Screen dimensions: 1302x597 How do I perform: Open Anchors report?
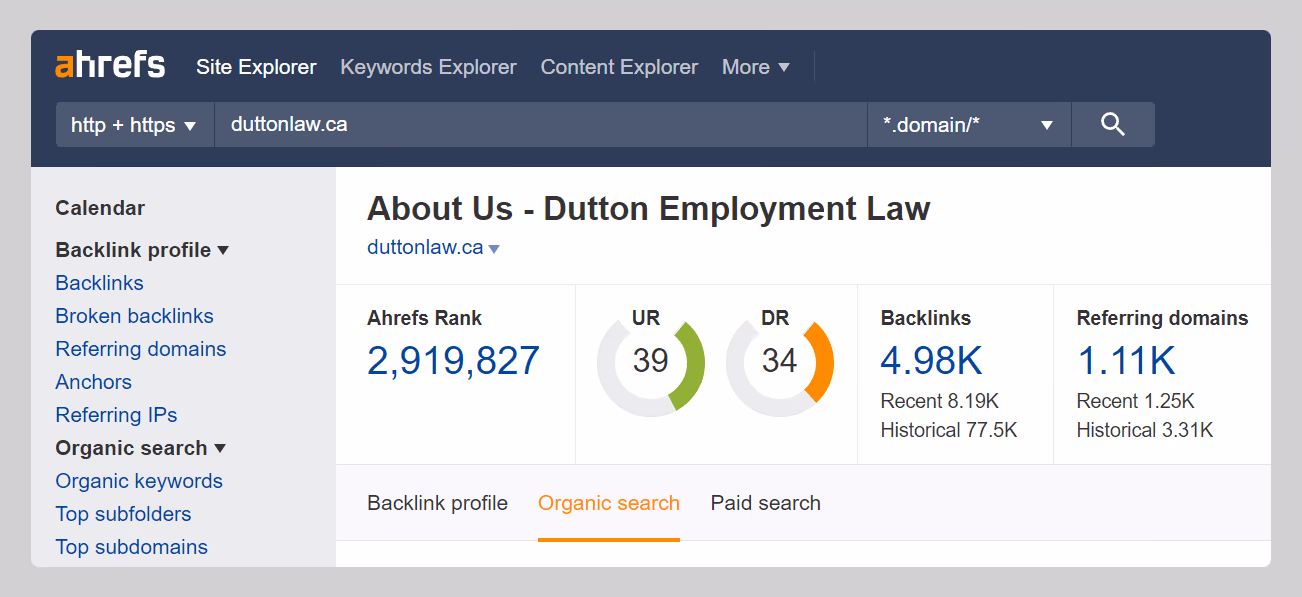tap(93, 382)
